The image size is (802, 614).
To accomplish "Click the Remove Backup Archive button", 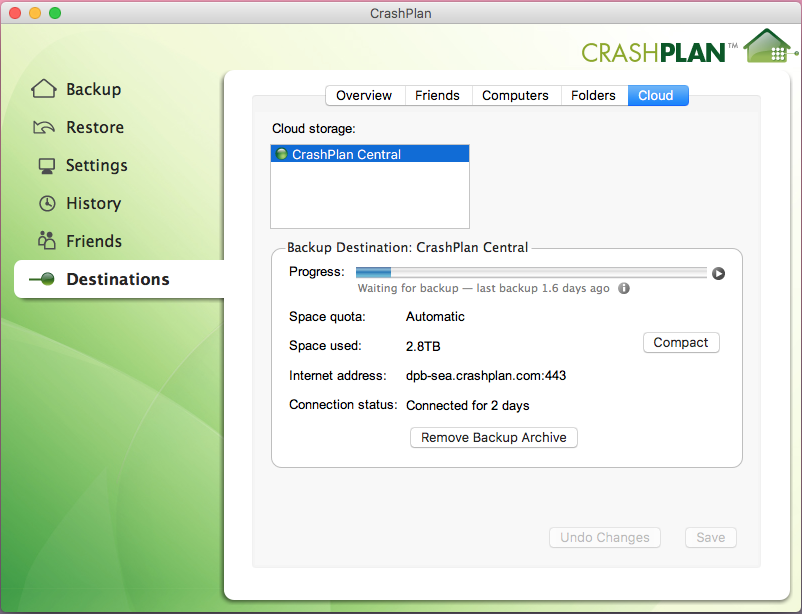I will click(x=494, y=437).
